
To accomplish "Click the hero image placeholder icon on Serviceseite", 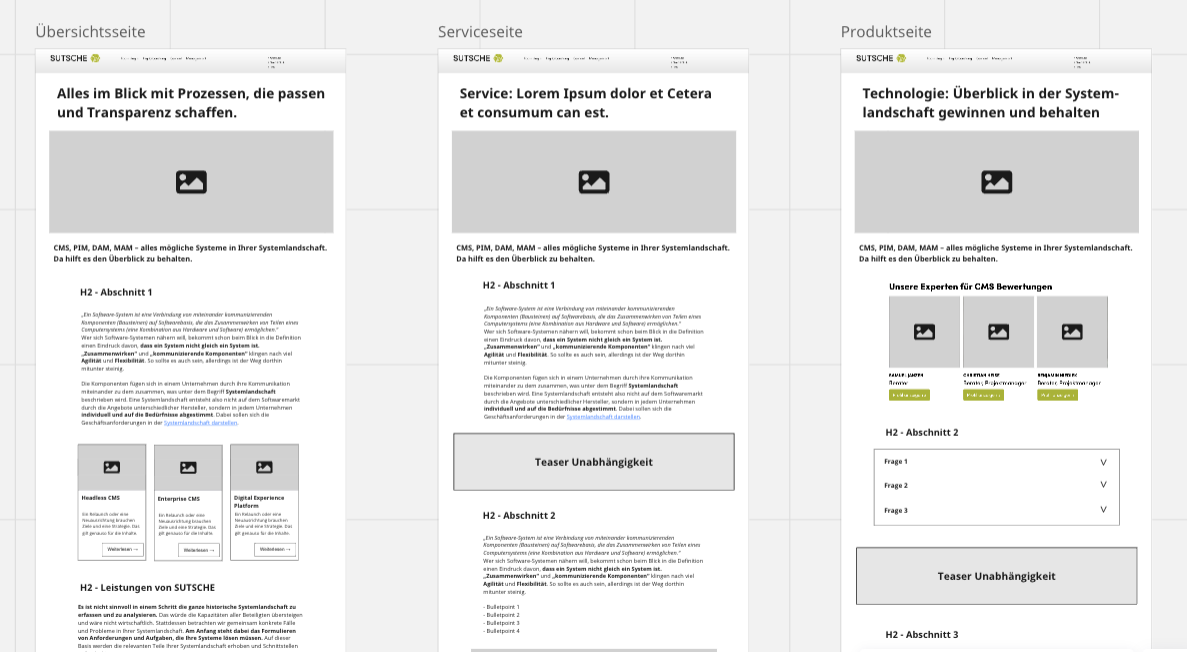I will [593, 182].
